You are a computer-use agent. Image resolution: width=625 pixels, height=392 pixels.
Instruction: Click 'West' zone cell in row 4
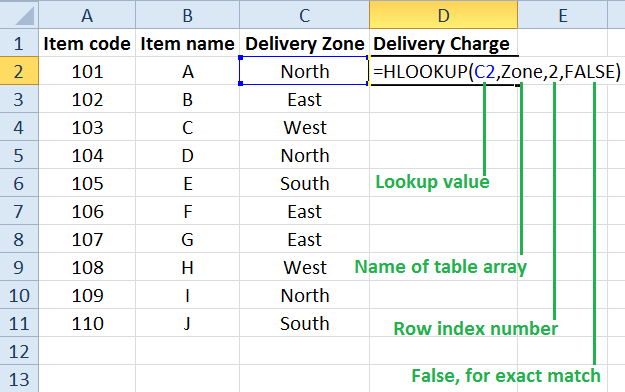[x=305, y=126]
